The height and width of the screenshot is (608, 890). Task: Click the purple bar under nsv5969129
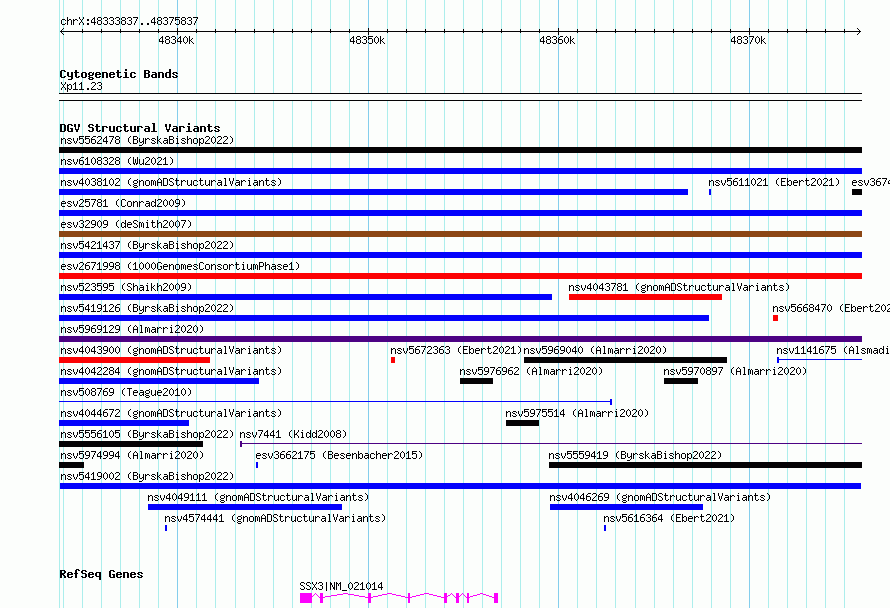click(x=460, y=339)
